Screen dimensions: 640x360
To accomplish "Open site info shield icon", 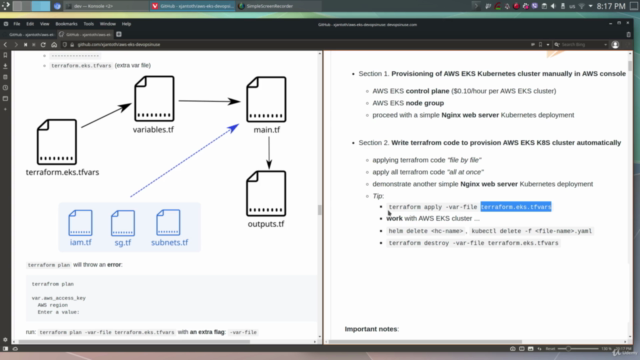I will (x=65, y=44).
